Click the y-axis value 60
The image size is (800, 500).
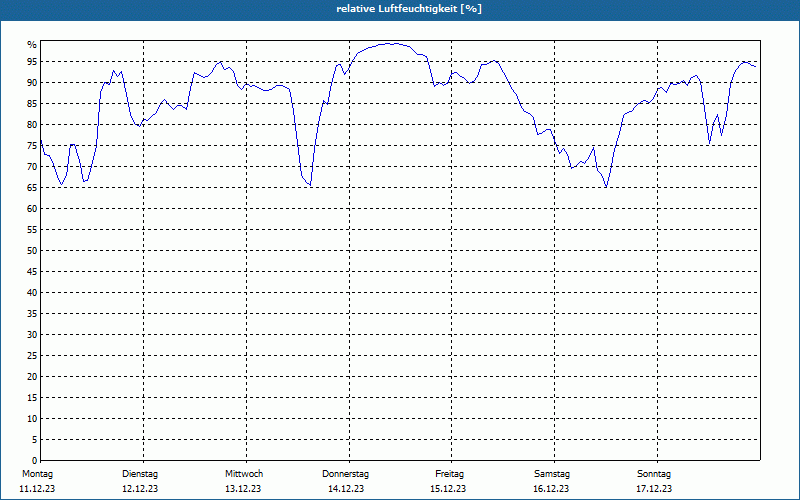pos(32,209)
